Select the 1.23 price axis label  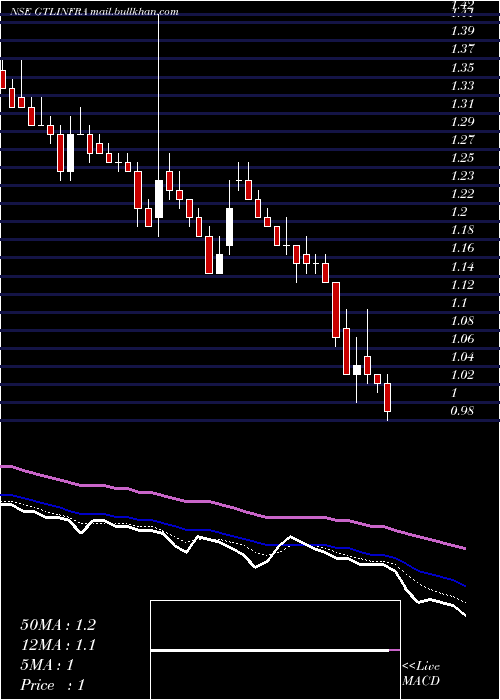coord(462,176)
